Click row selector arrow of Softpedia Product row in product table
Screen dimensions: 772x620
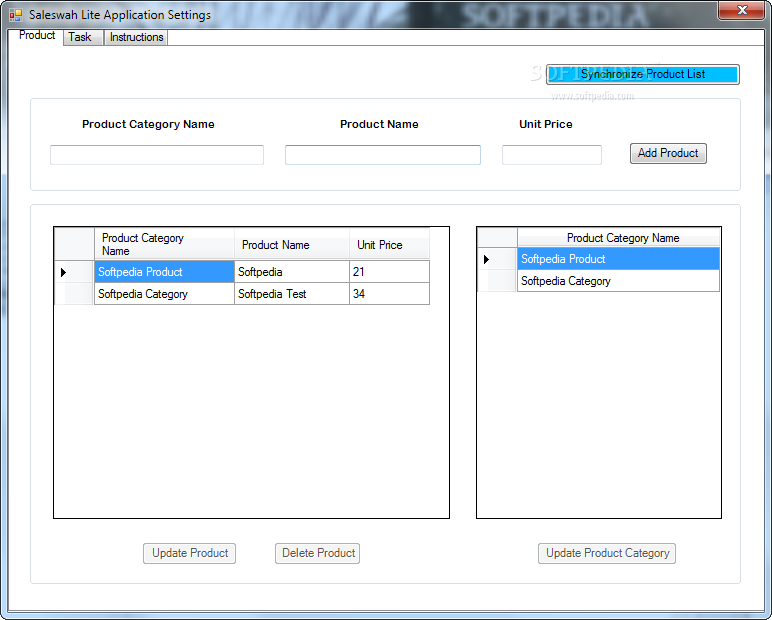(74, 272)
